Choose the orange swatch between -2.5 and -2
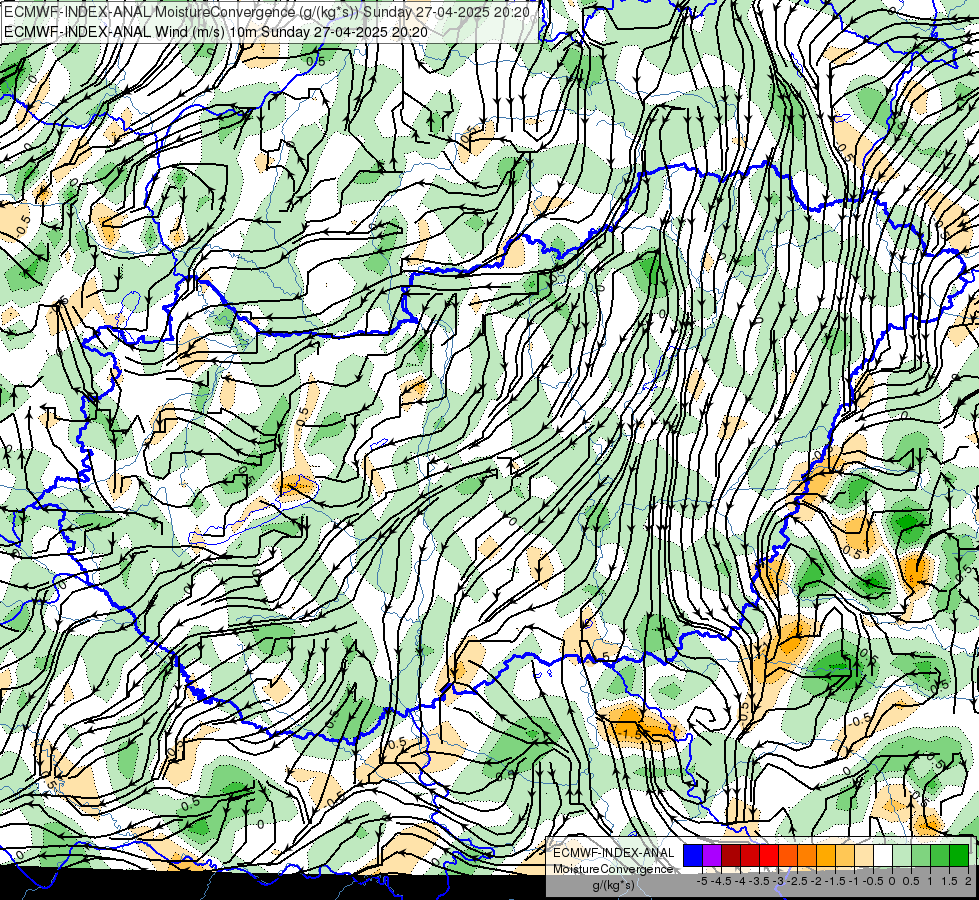 pyautogui.click(x=807, y=856)
